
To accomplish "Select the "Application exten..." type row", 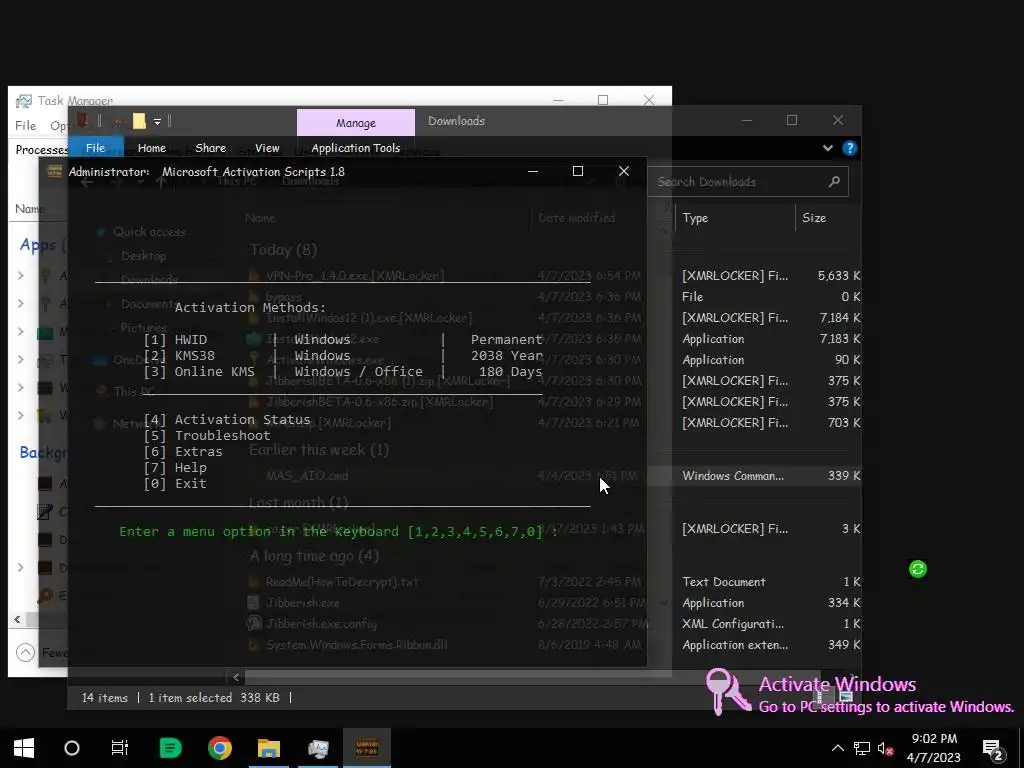I will 735,645.
